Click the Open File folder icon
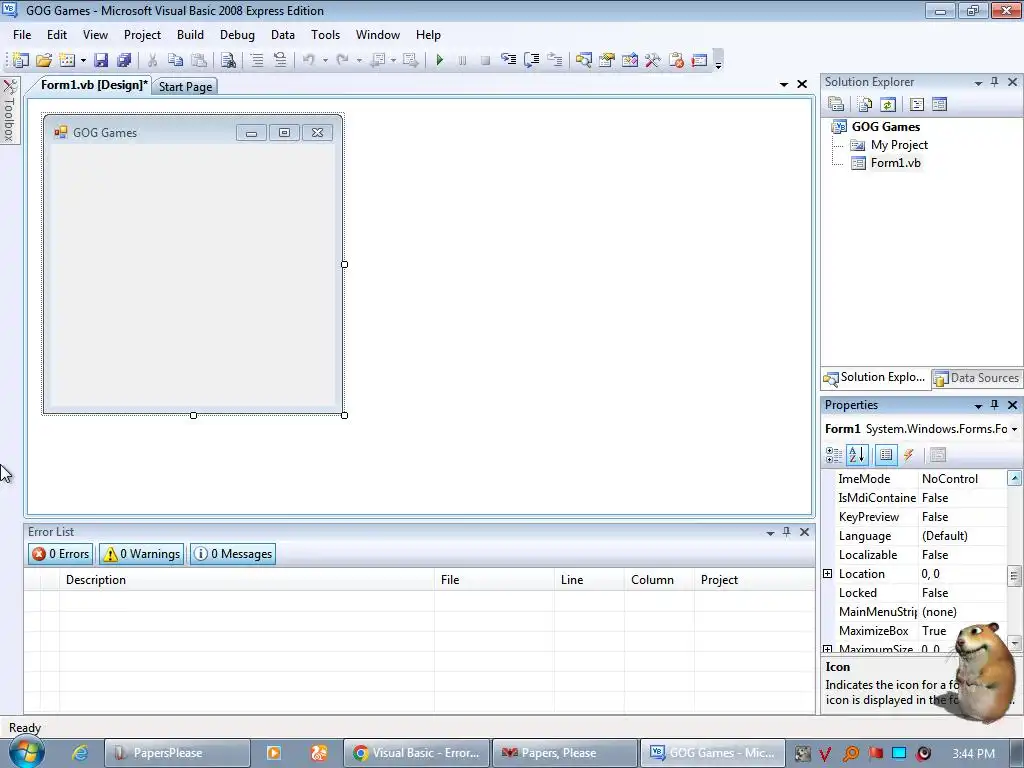This screenshot has height=768, width=1024. [x=44, y=60]
